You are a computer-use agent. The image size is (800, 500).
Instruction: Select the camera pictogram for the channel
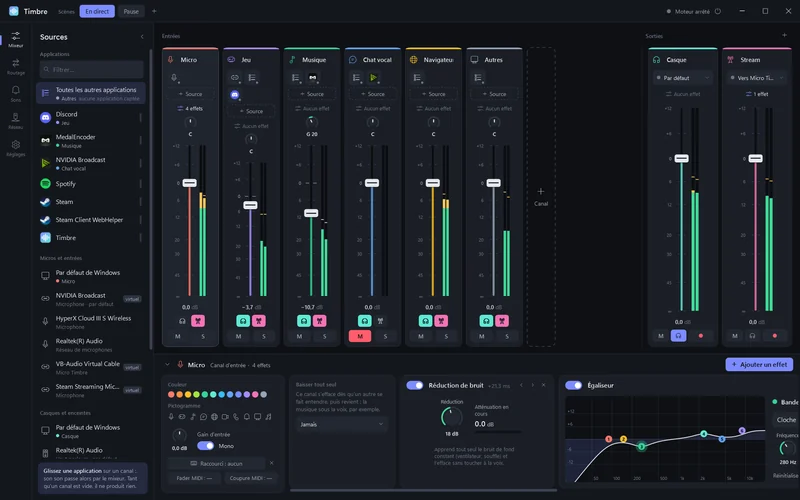225,417
